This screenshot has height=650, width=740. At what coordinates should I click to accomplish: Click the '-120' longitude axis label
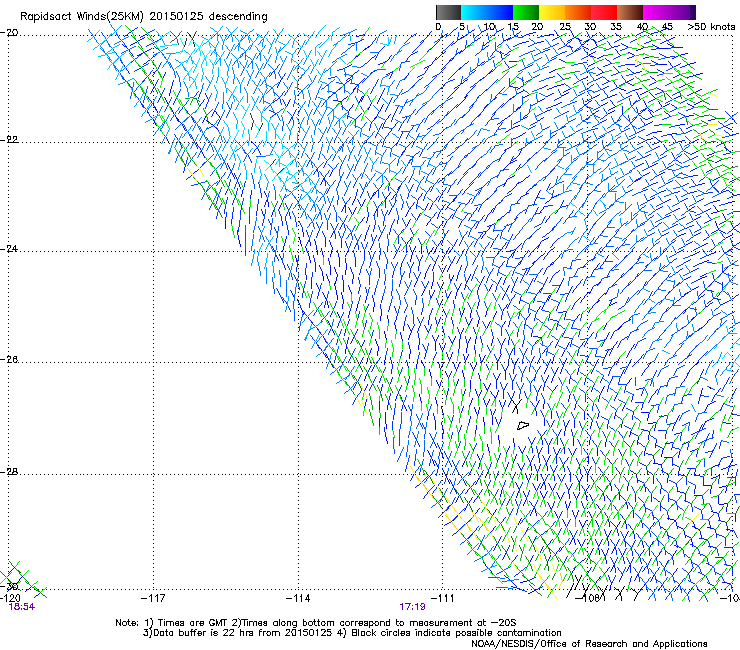point(10,599)
